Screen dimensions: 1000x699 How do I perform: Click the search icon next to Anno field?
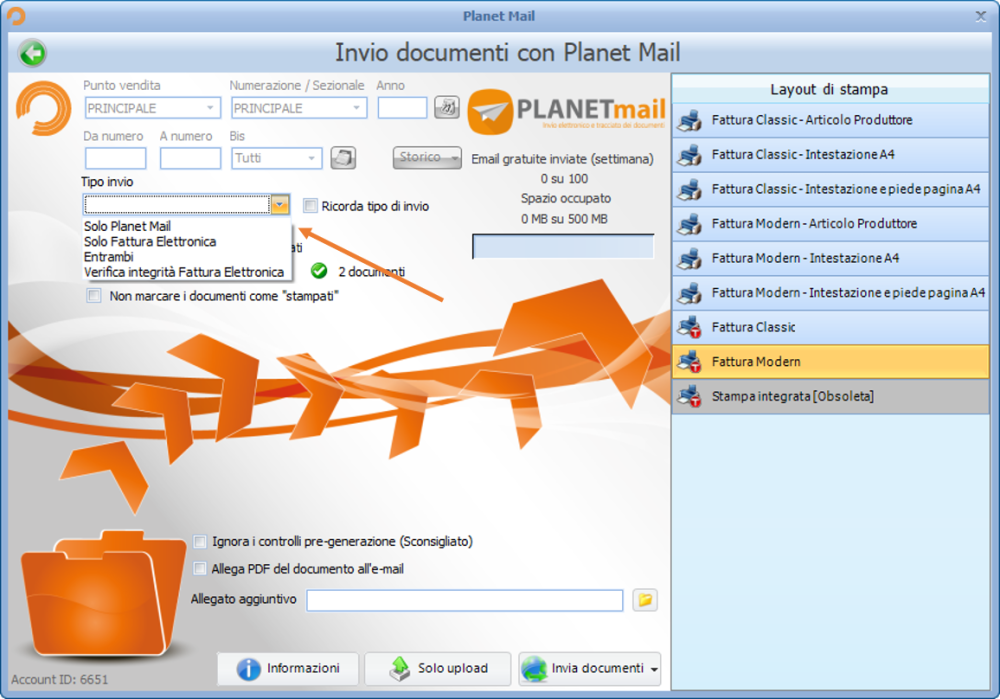point(446,107)
